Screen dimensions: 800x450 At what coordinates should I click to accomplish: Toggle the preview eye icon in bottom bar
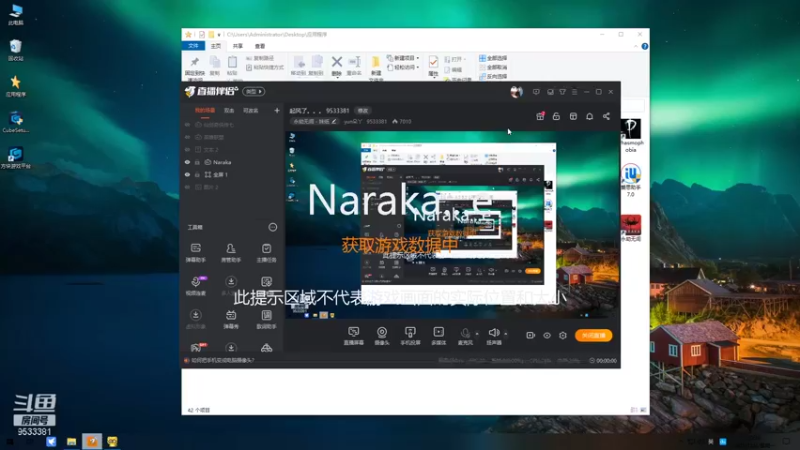(547, 335)
